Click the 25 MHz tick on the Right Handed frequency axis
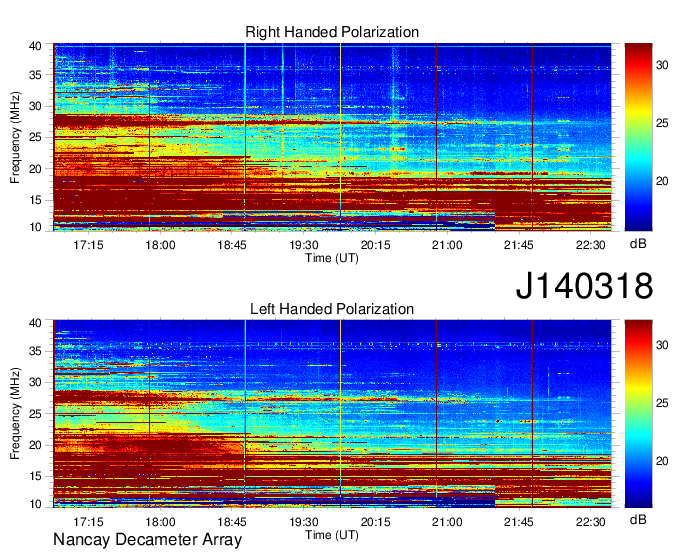The image size is (680, 552). coord(35,137)
